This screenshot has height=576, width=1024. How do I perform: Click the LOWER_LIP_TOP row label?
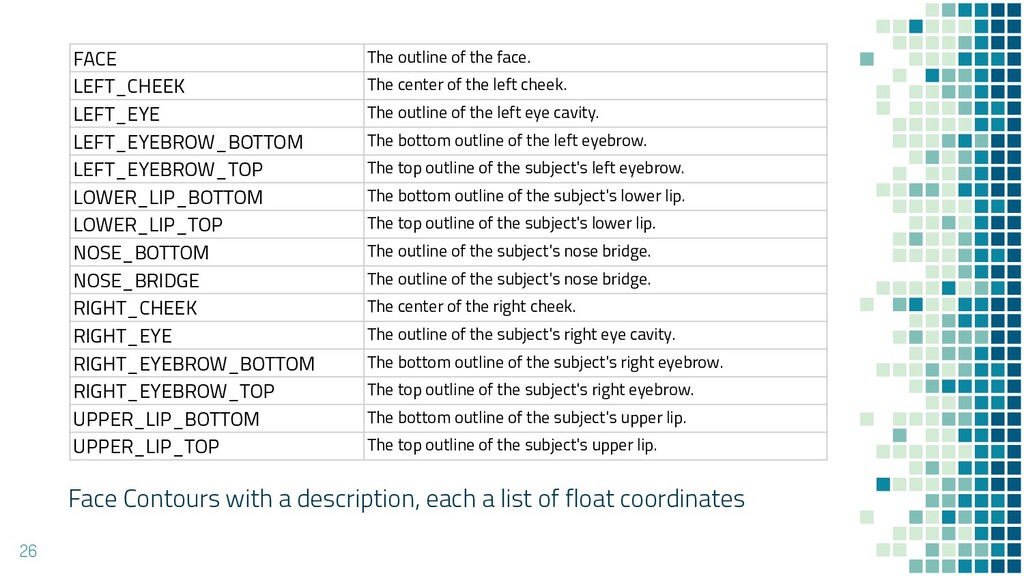coord(148,225)
